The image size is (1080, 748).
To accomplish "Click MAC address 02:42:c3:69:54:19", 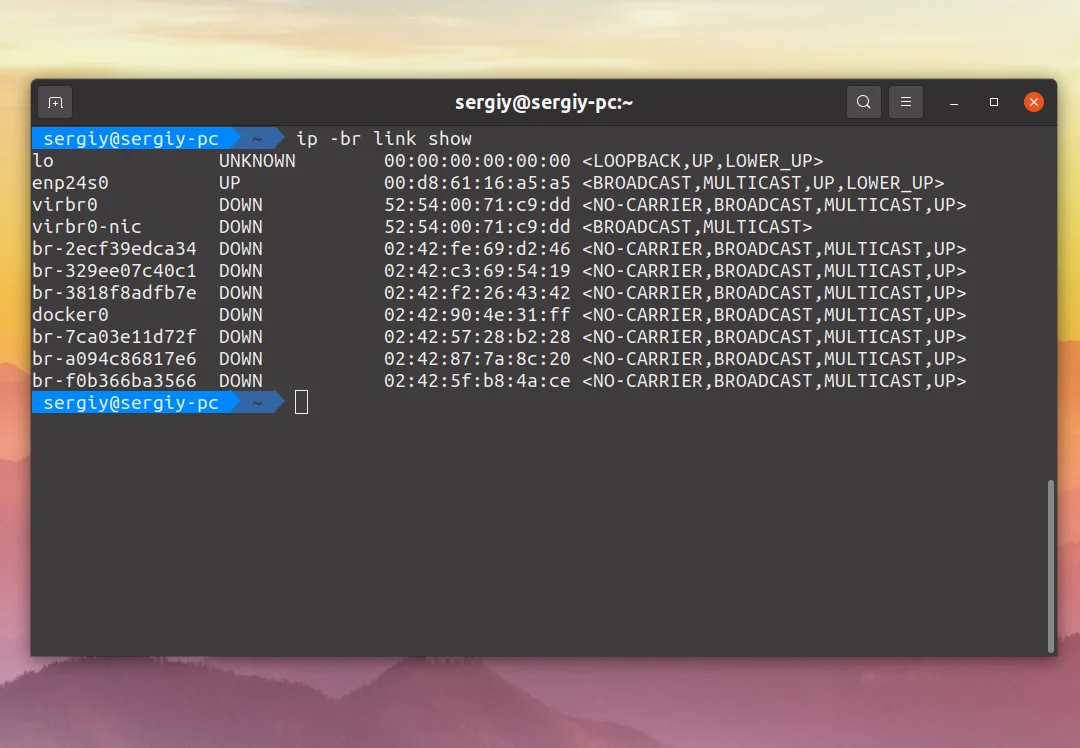I will pos(477,271).
